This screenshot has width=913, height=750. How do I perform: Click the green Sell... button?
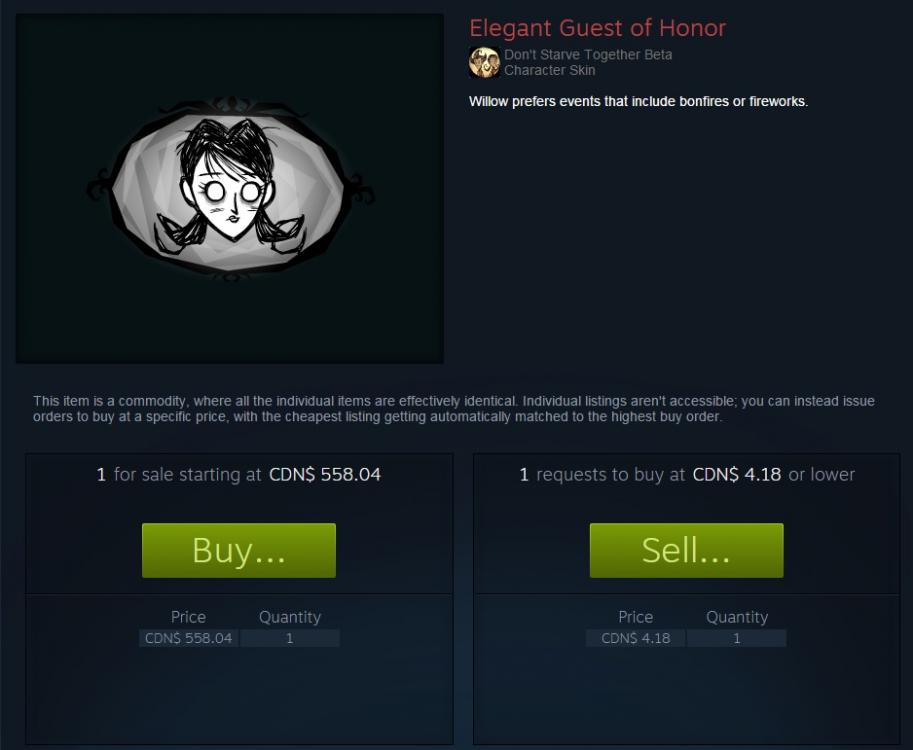coord(686,550)
